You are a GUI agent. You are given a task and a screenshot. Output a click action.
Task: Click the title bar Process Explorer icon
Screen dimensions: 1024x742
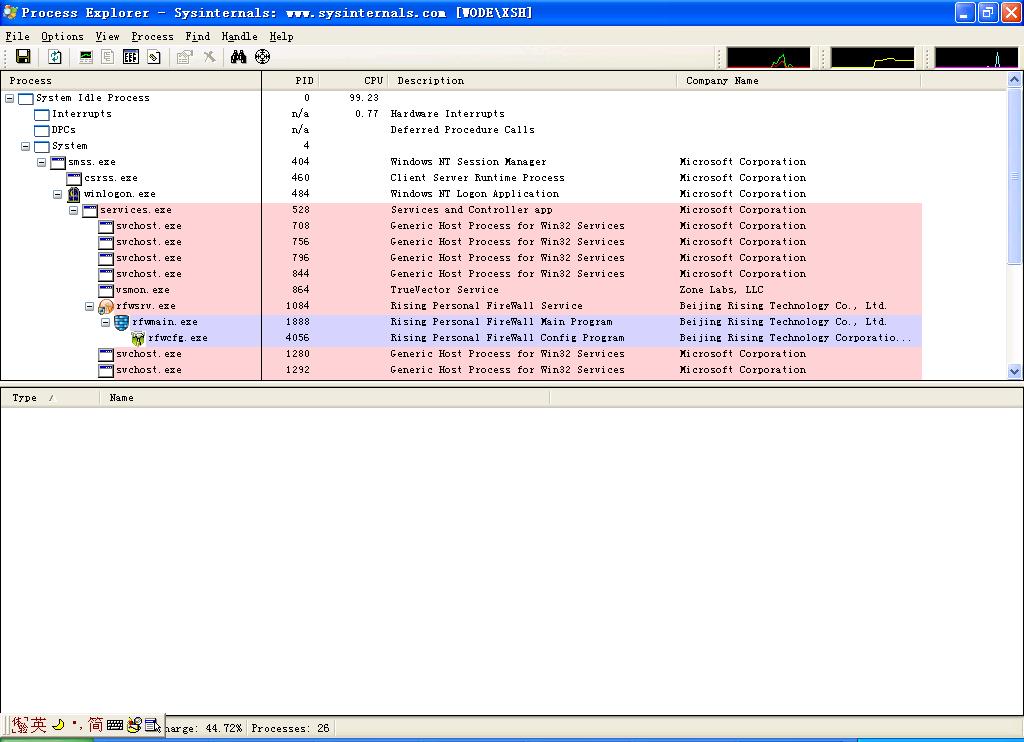coord(10,12)
